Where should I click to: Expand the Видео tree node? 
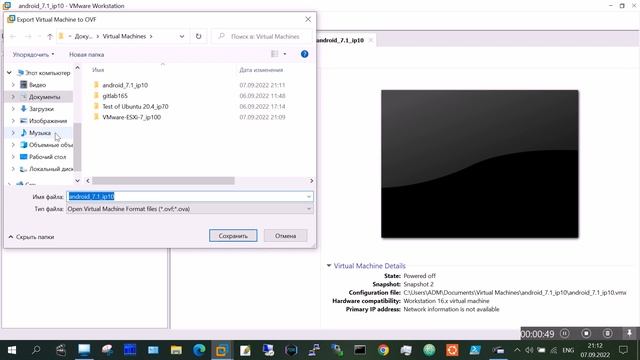13,85
